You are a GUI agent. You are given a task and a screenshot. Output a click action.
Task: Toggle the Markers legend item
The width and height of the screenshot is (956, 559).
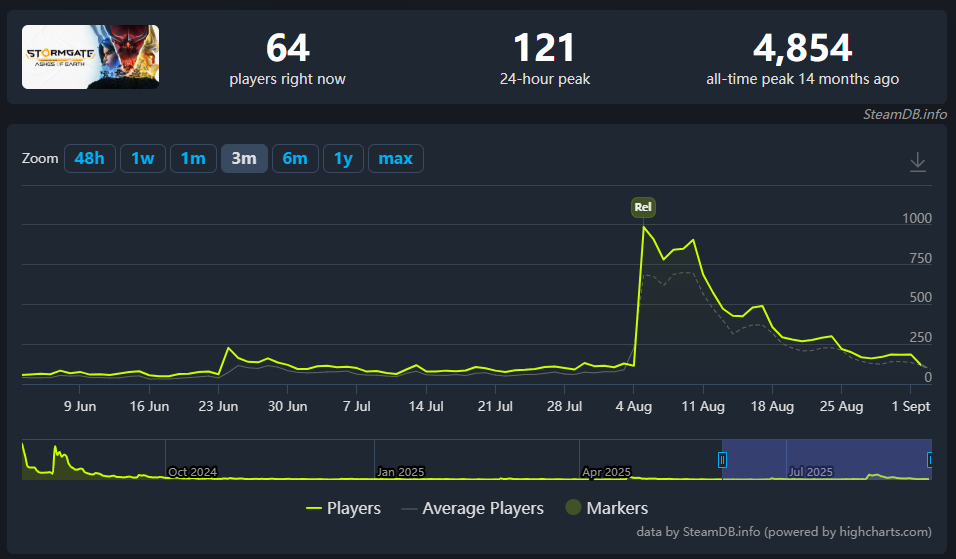coord(607,508)
